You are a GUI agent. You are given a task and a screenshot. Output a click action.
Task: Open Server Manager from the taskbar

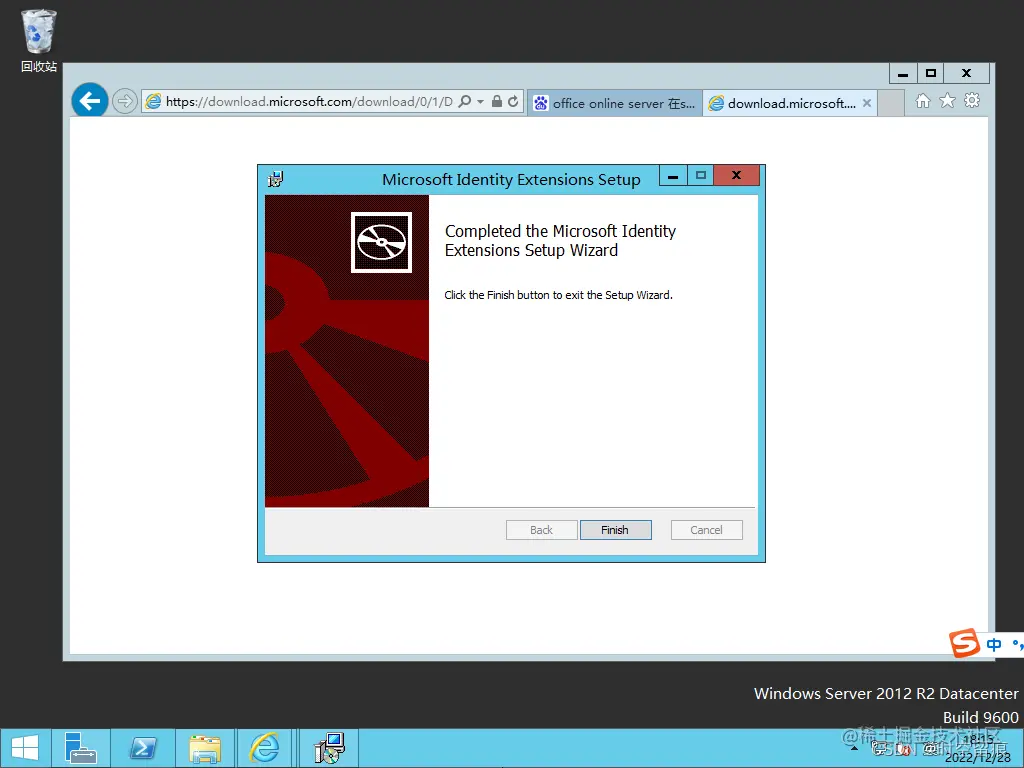point(81,748)
